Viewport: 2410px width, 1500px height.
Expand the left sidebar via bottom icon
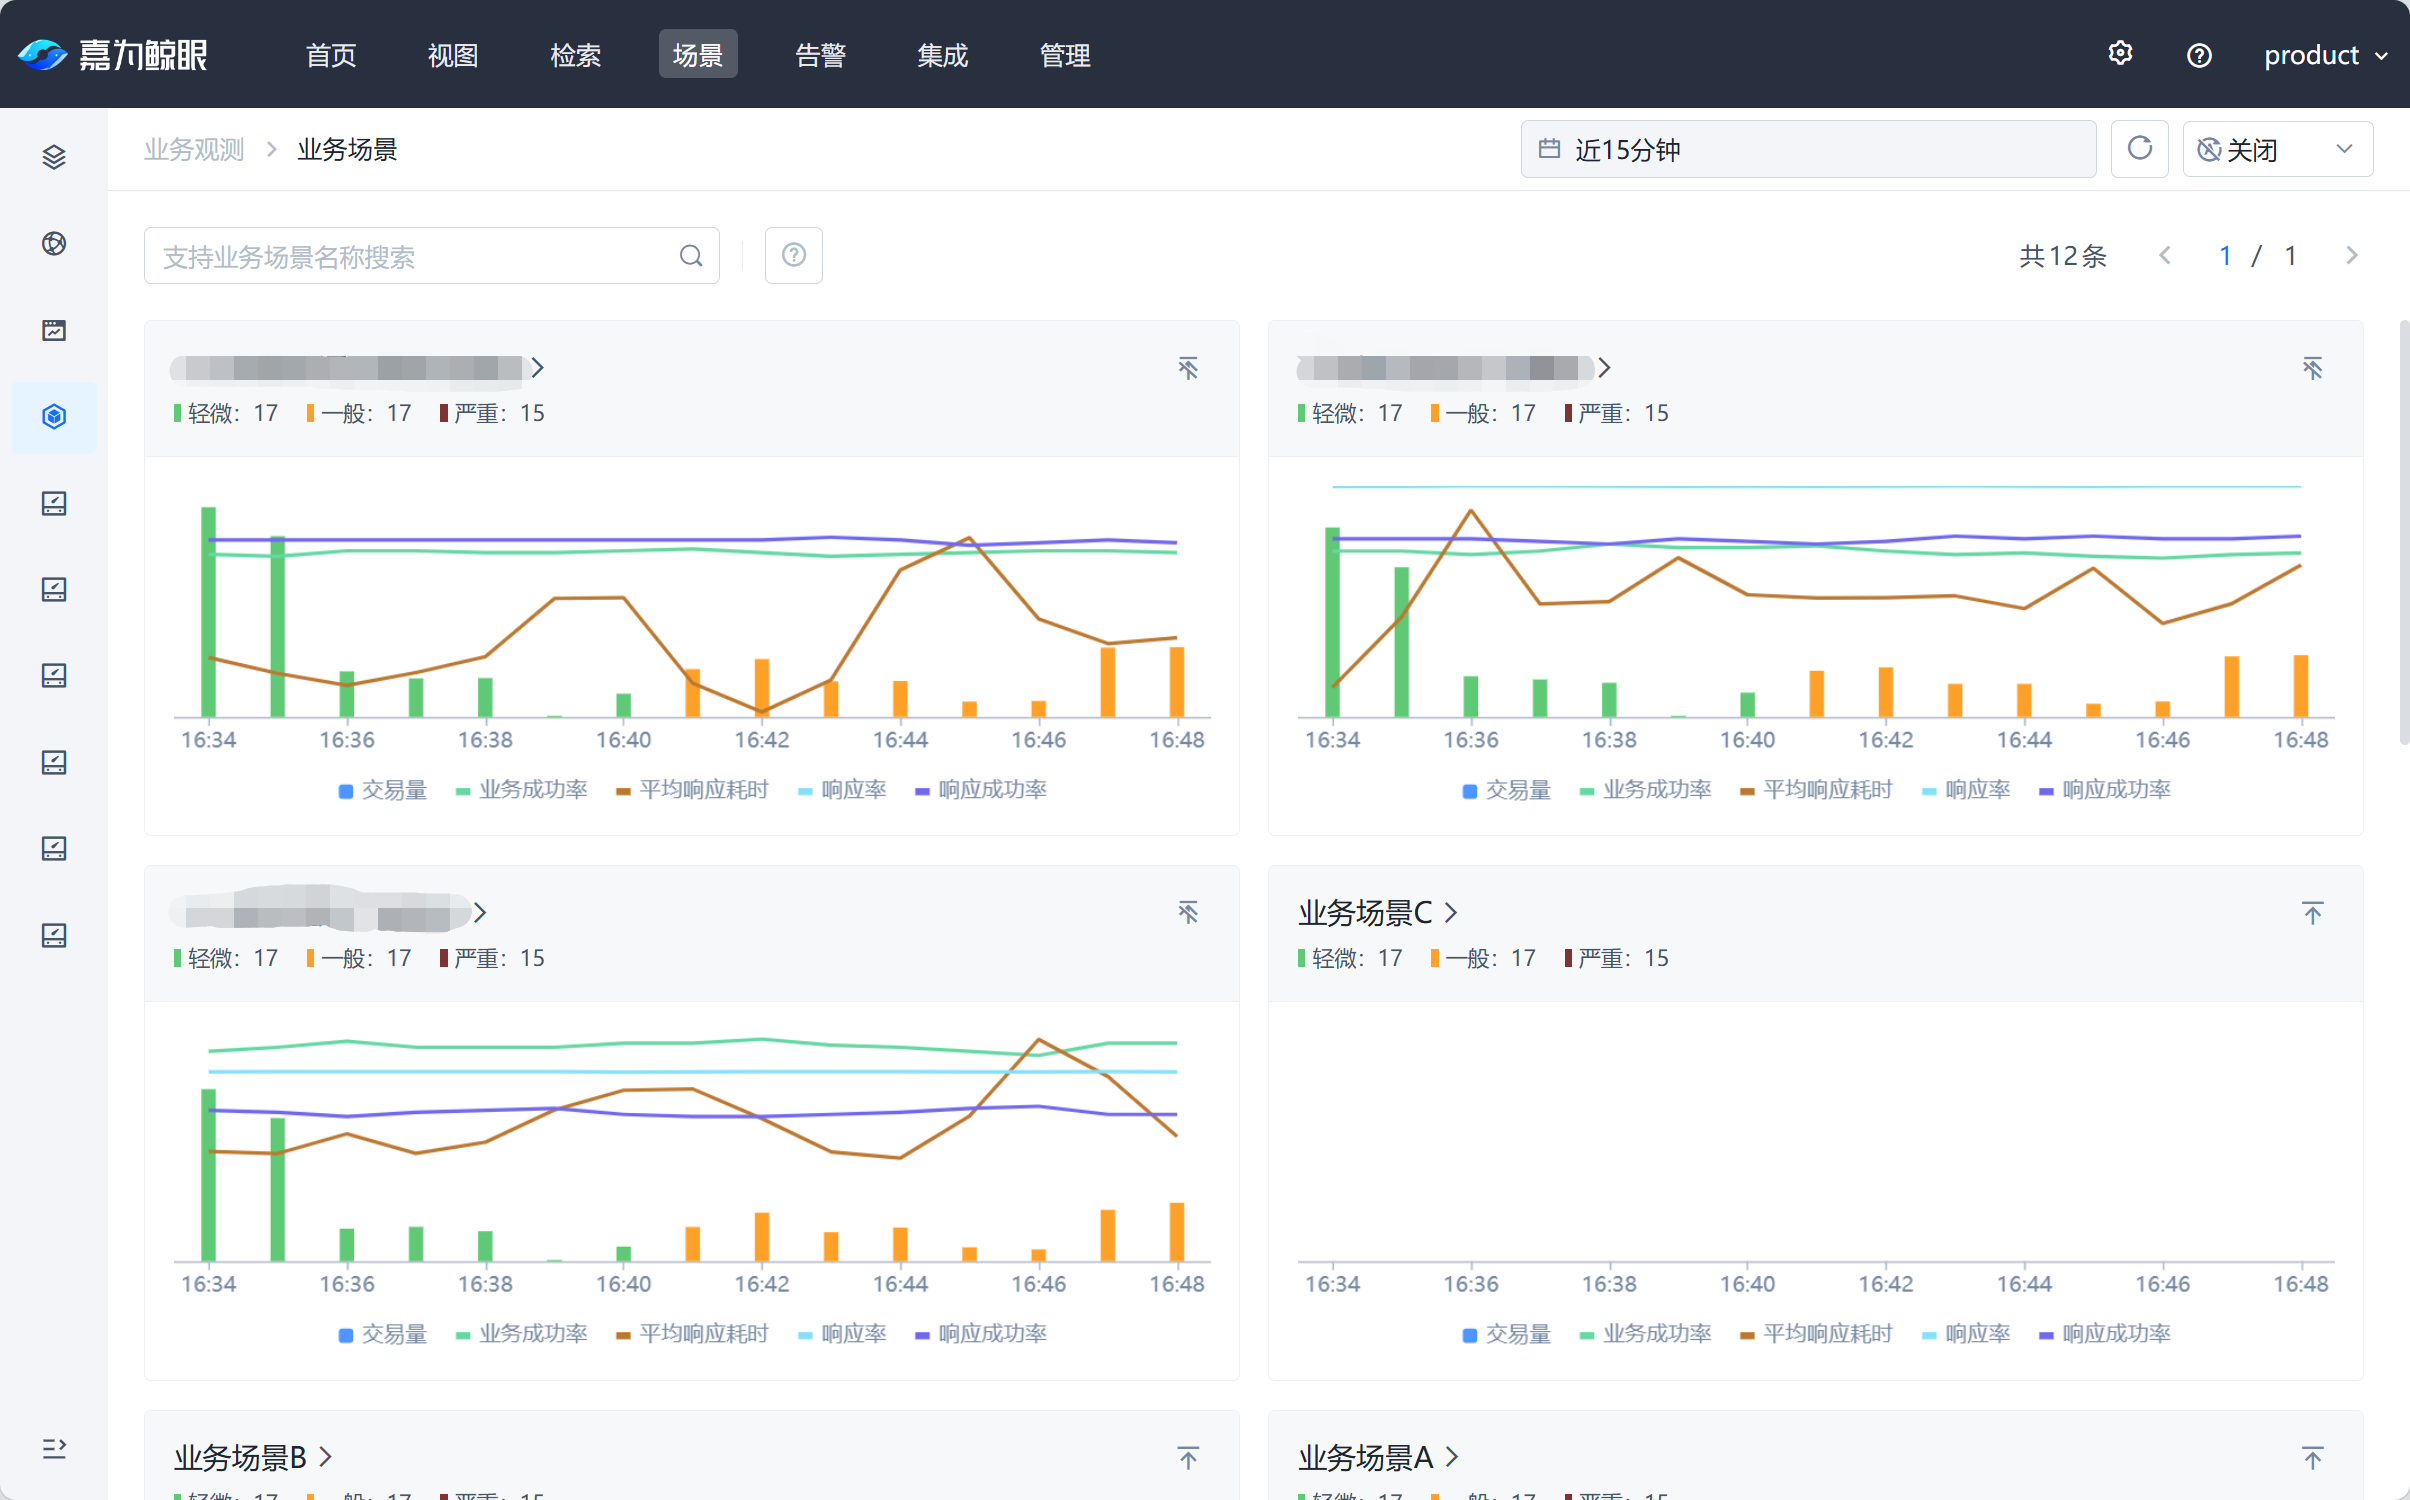pos(54,1448)
